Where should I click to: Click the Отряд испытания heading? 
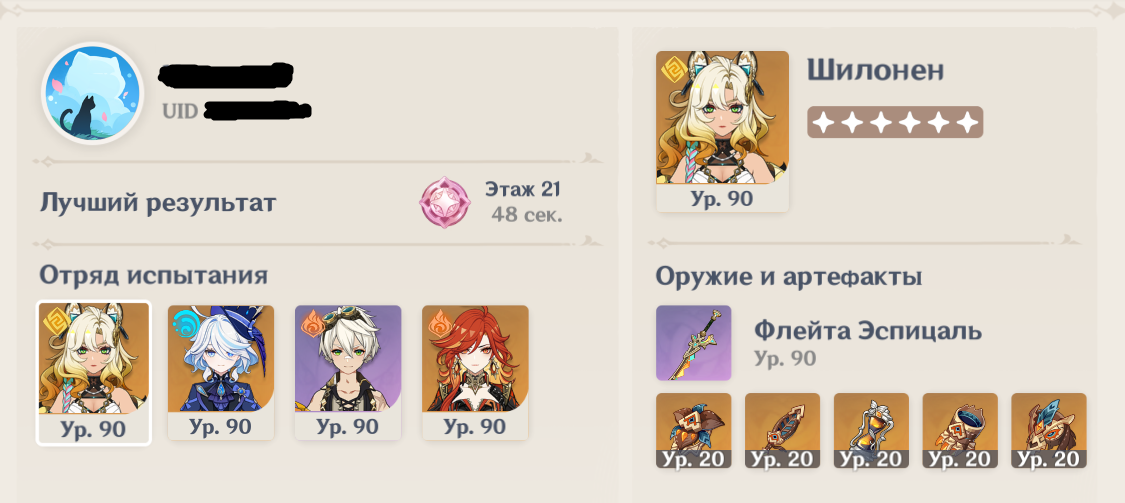(x=154, y=274)
